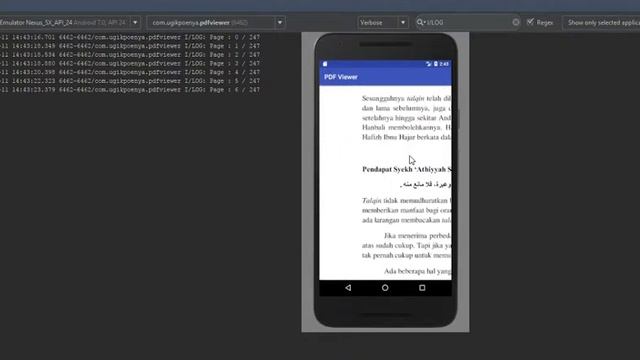Click the Pendapat Syekh heading in PDF
This screenshot has height=360, width=640.
click(407, 169)
